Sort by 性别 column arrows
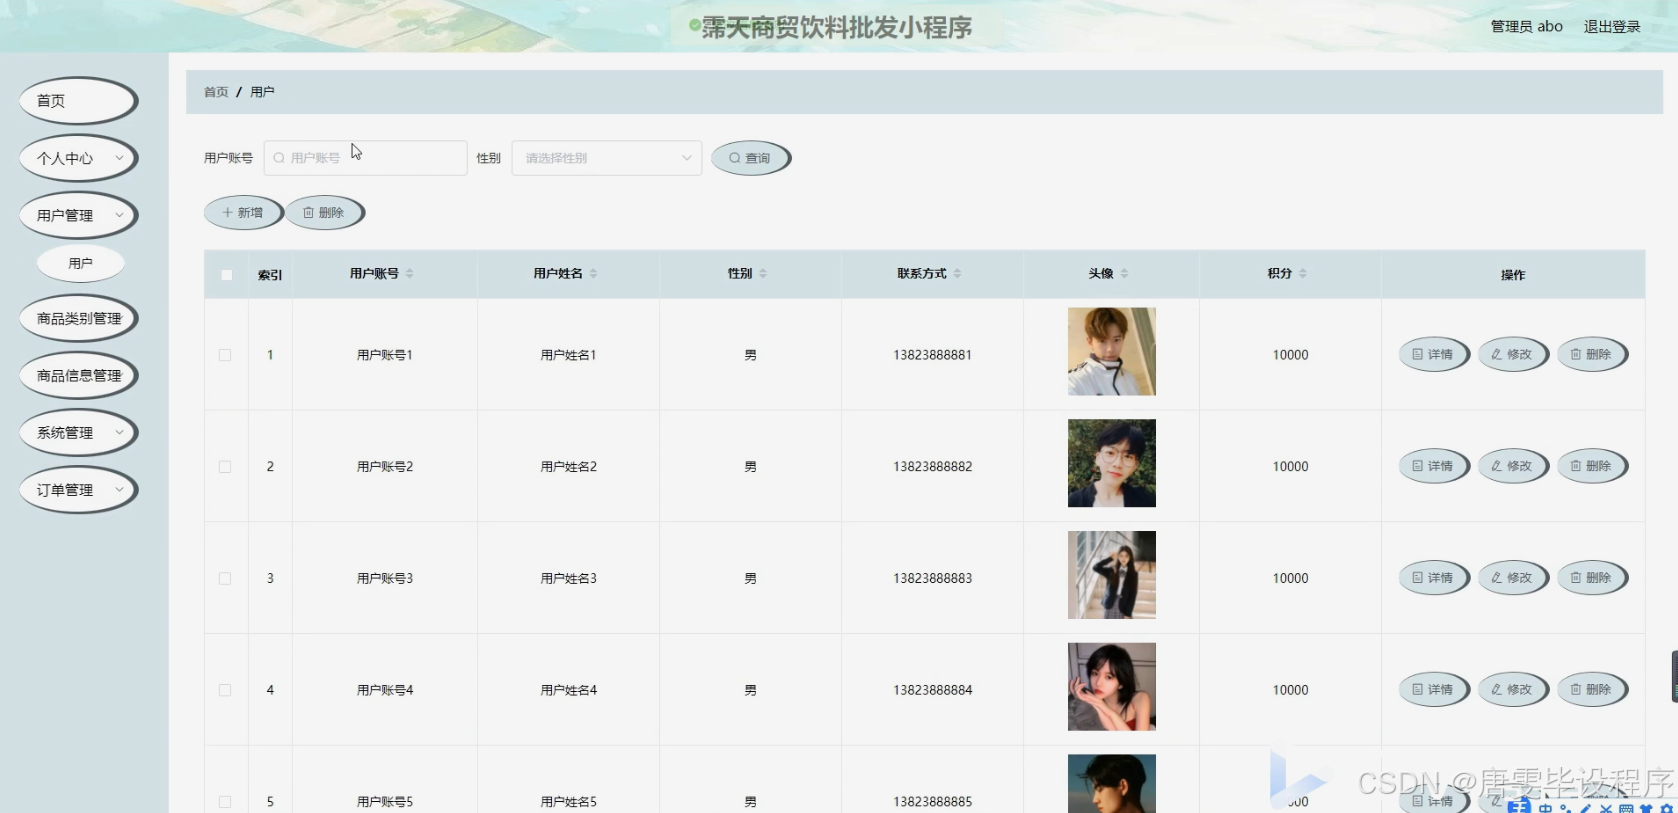 coord(763,274)
